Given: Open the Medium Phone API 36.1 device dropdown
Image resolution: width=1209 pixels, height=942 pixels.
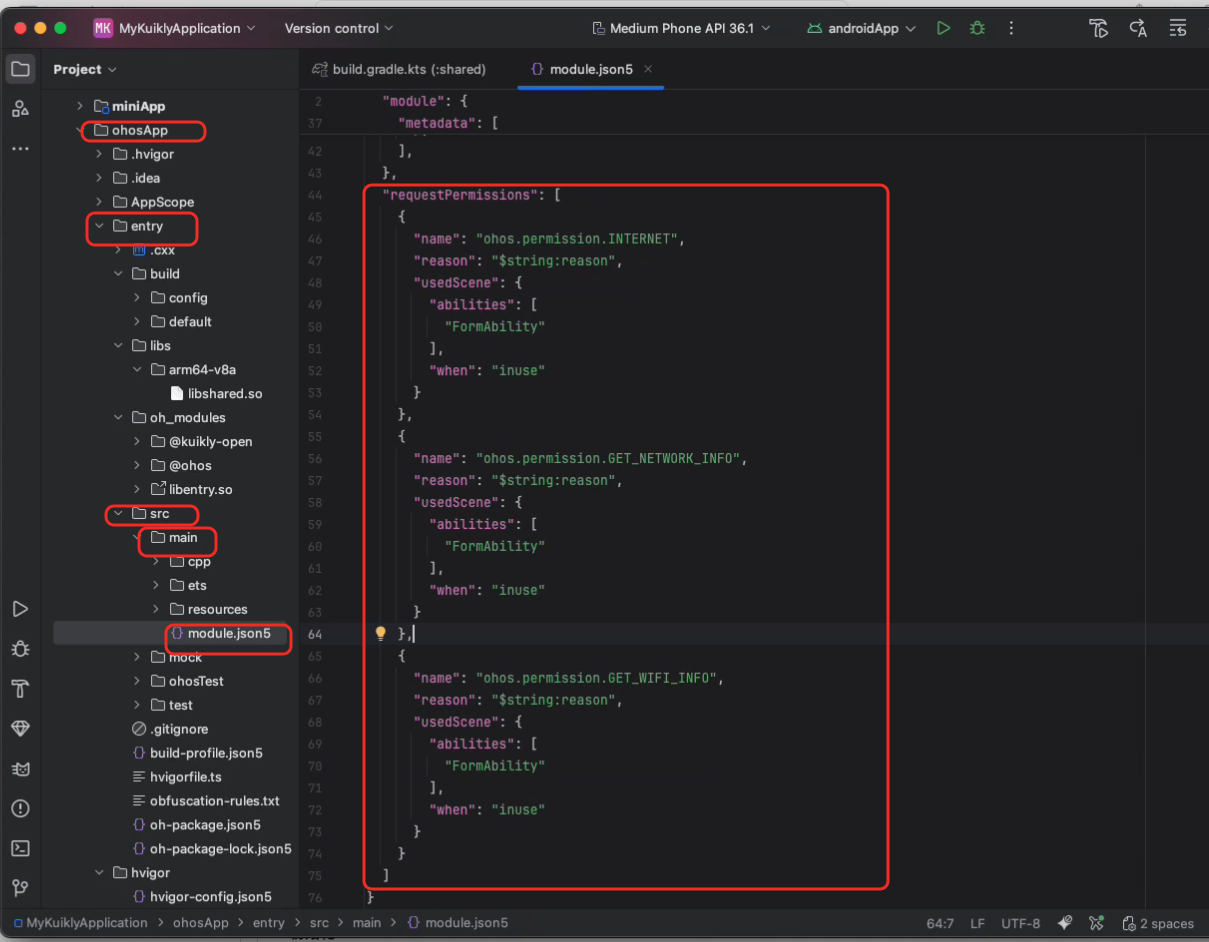Looking at the screenshot, I should 681,28.
